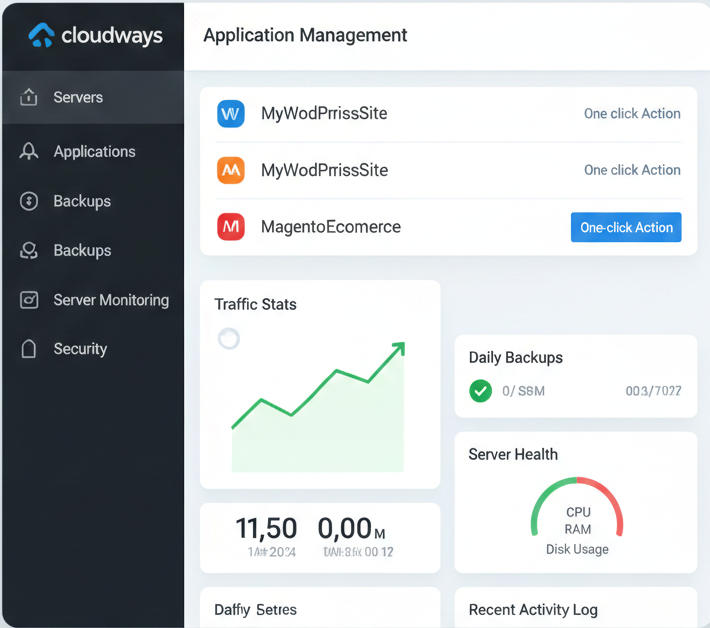Click the Server Health heading
710x628 pixels.
[x=513, y=454]
